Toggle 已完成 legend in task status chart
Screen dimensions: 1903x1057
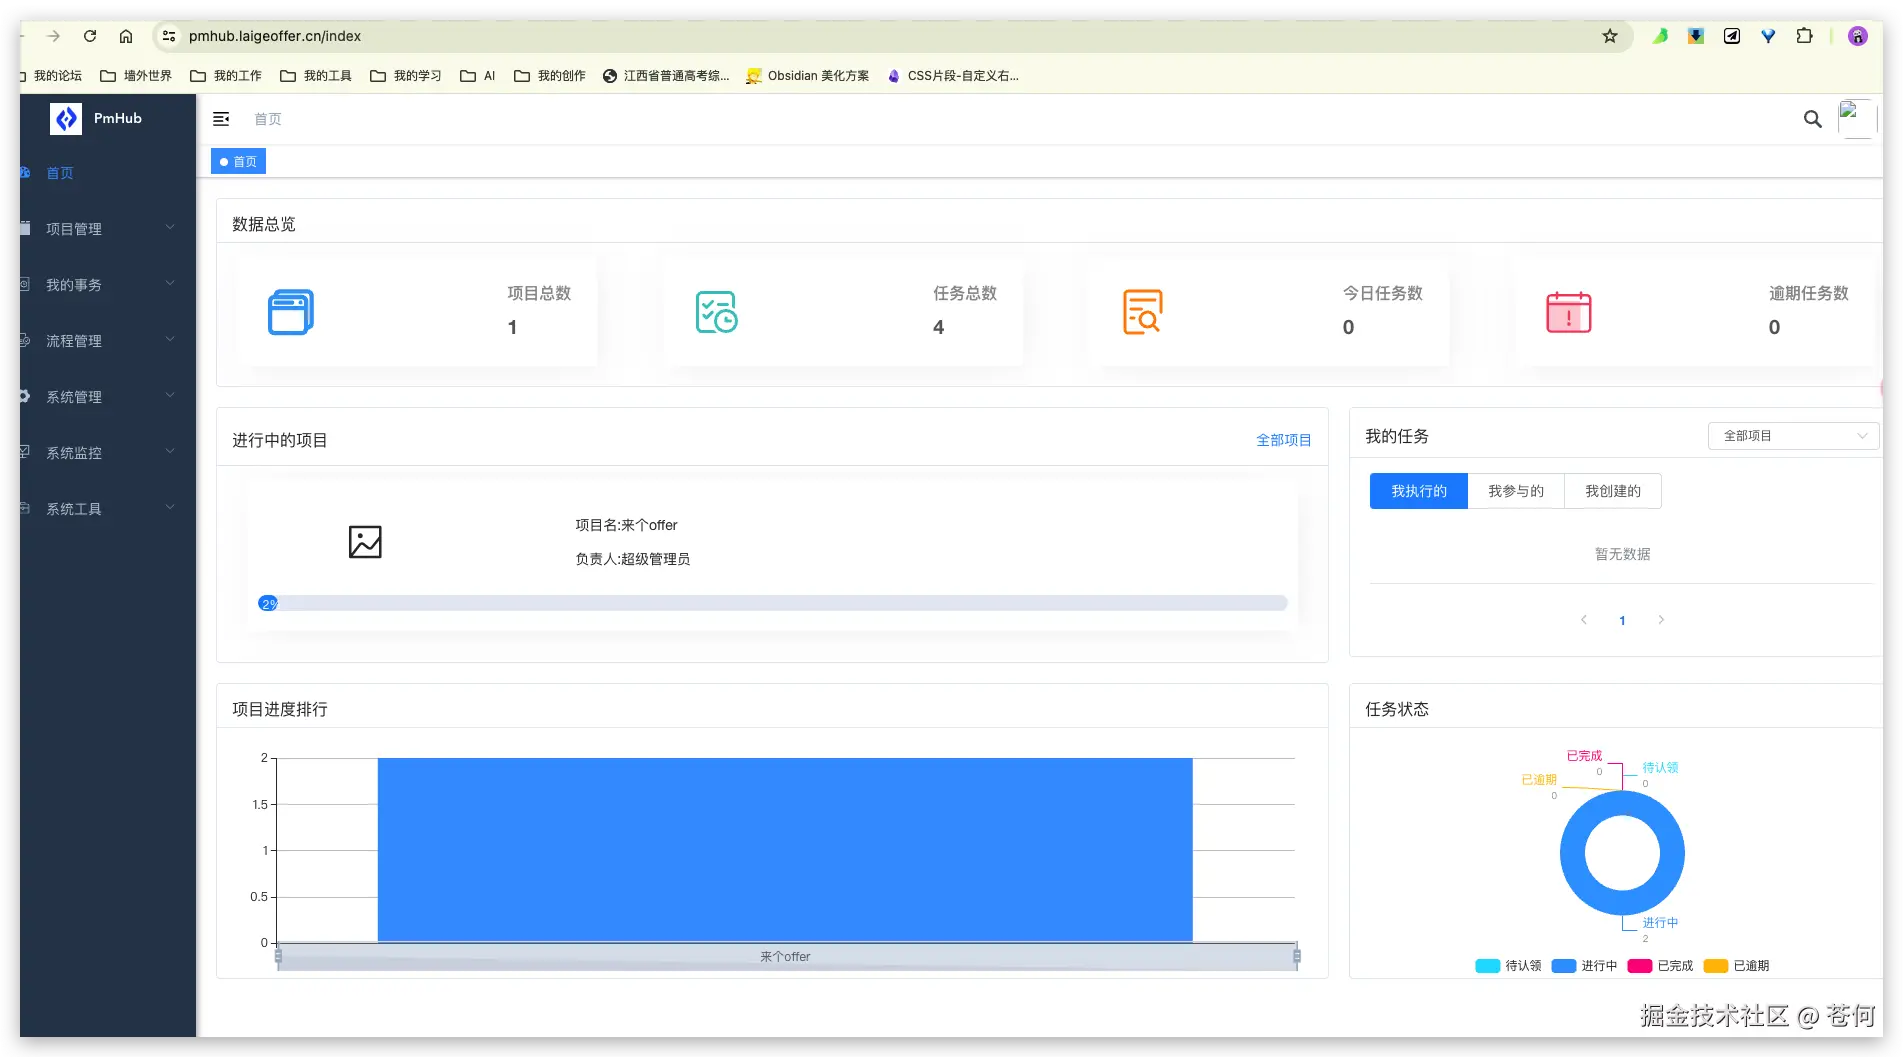[x=1660, y=966]
